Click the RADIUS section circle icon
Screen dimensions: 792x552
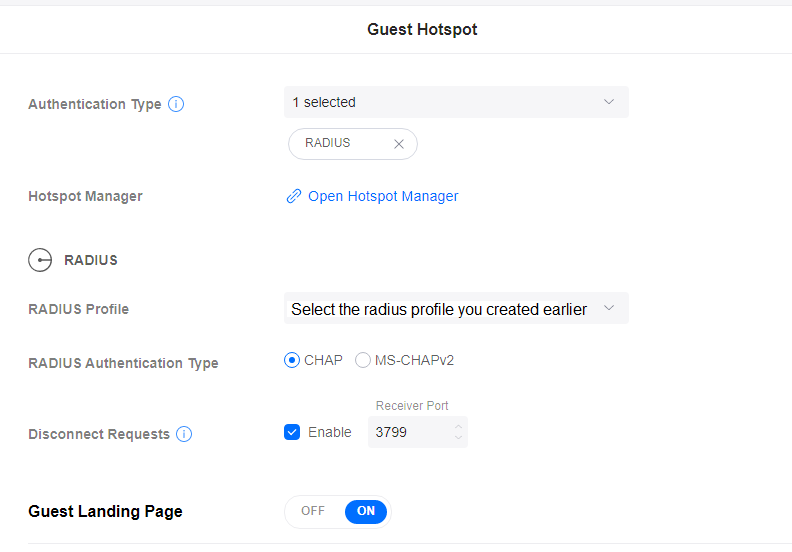pos(40,261)
